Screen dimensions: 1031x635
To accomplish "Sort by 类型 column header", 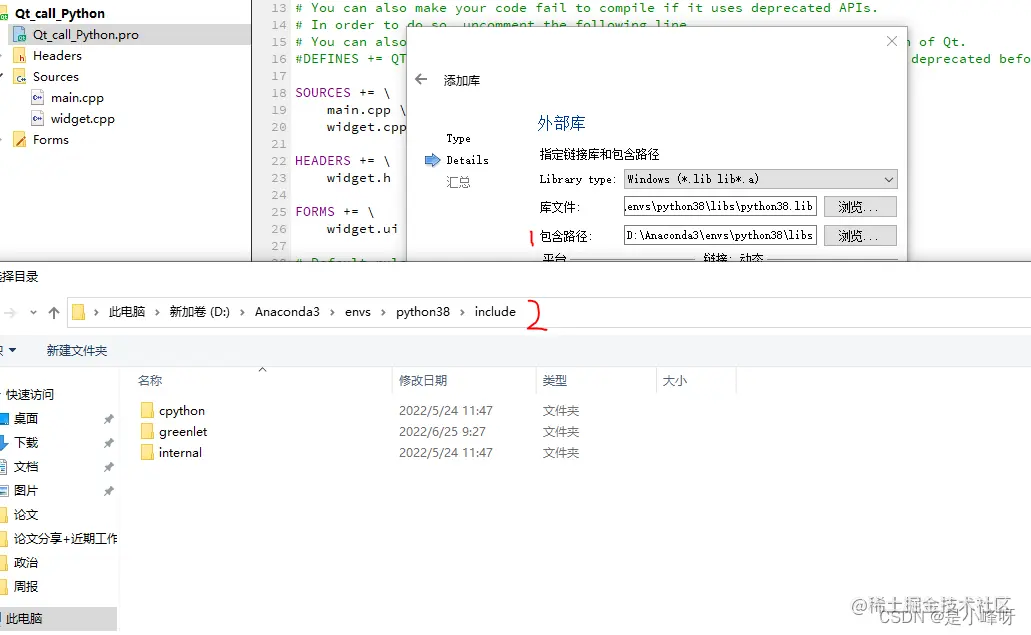I will click(x=554, y=381).
